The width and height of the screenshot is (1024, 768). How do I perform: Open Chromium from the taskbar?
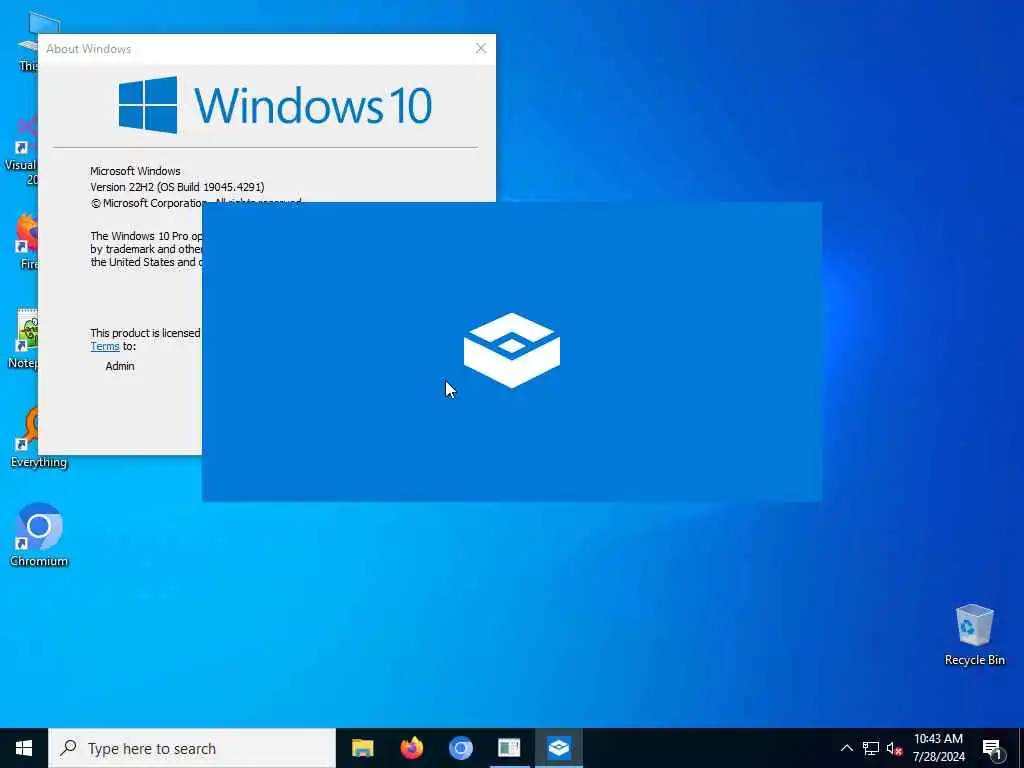[x=460, y=748]
